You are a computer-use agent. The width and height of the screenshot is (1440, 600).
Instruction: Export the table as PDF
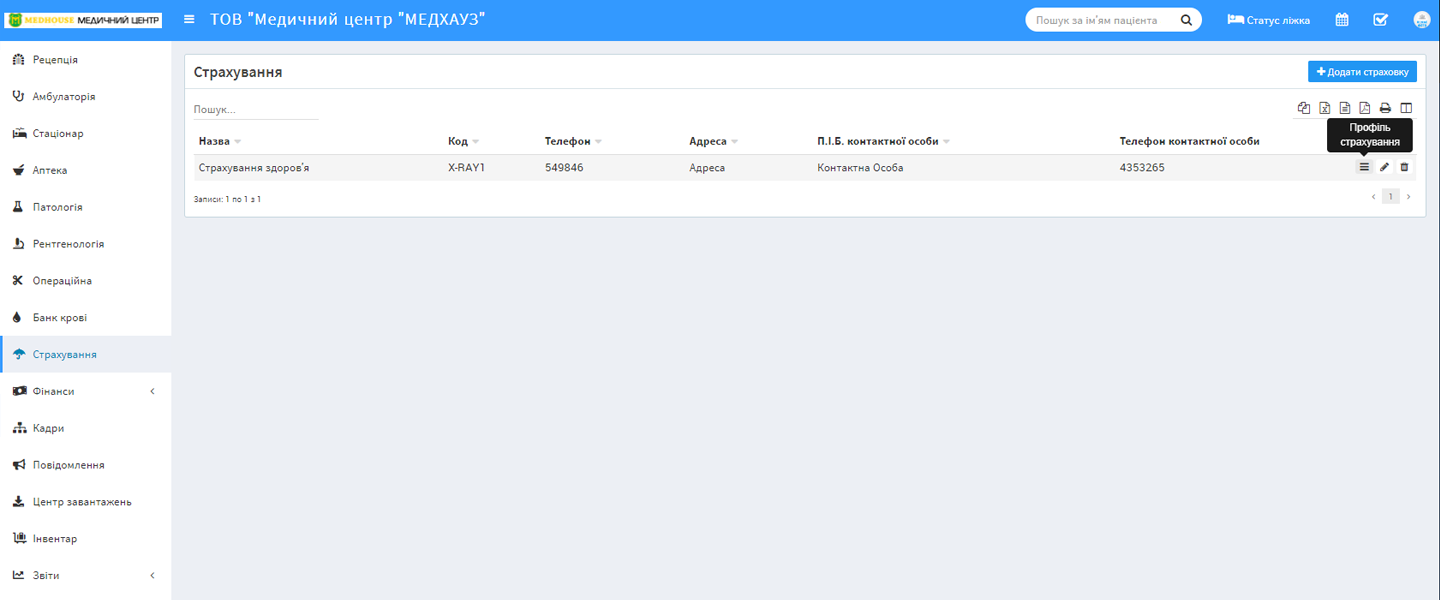pyautogui.click(x=1365, y=108)
